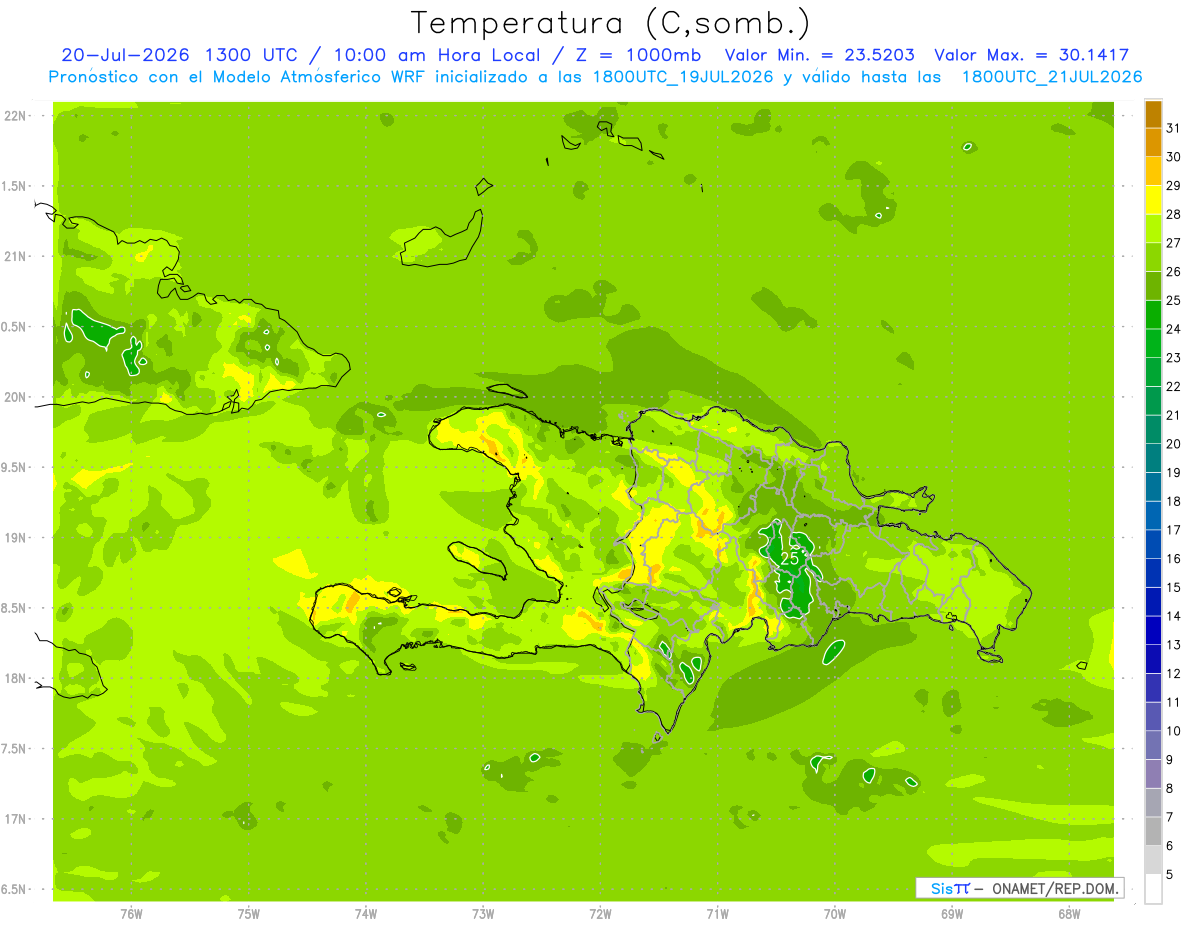Click the "31" colorbar label
1200x927 pixels.
pyautogui.click(x=1174, y=128)
